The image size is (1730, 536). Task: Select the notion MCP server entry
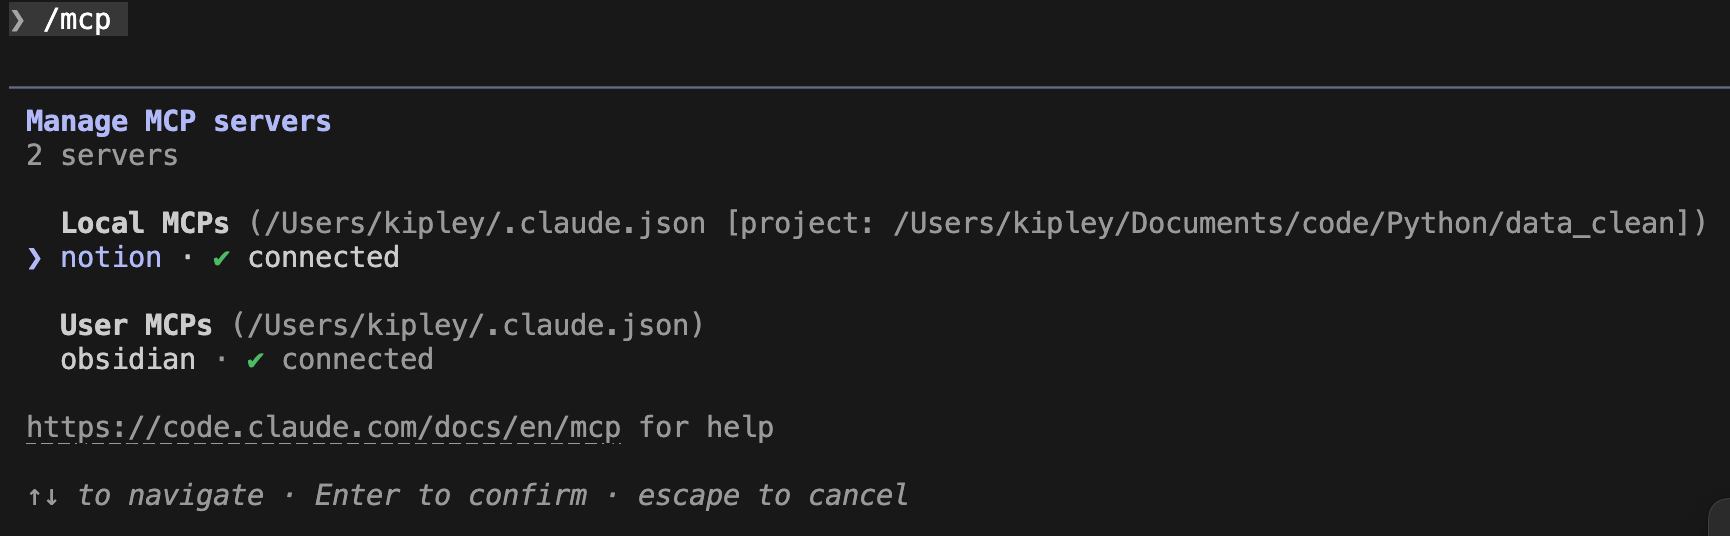point(111,258)
